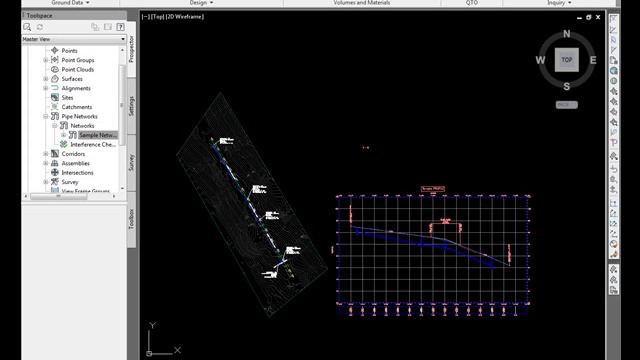Expand the Survey tree node

pyautogui.click(x=46, y=182)
